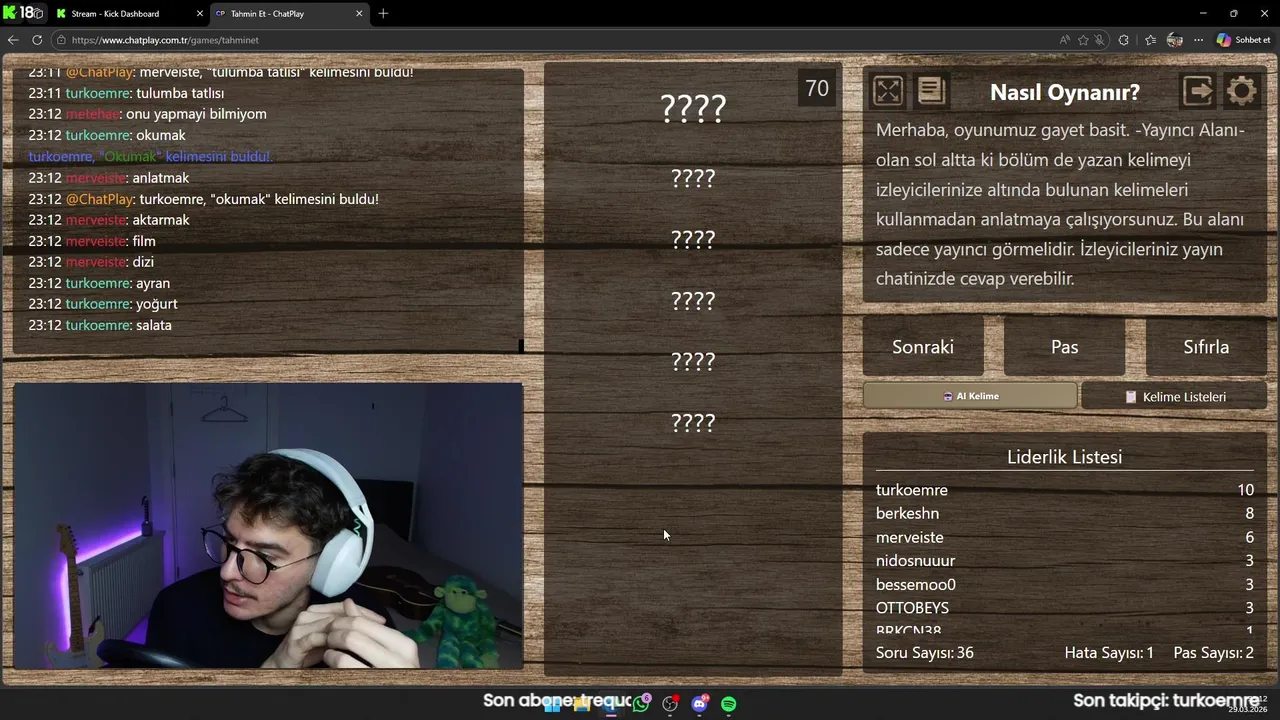The width and height of the screenshot is (1280, 720).
Task: Open browser extensions icon
Action: click(1124, 40)
